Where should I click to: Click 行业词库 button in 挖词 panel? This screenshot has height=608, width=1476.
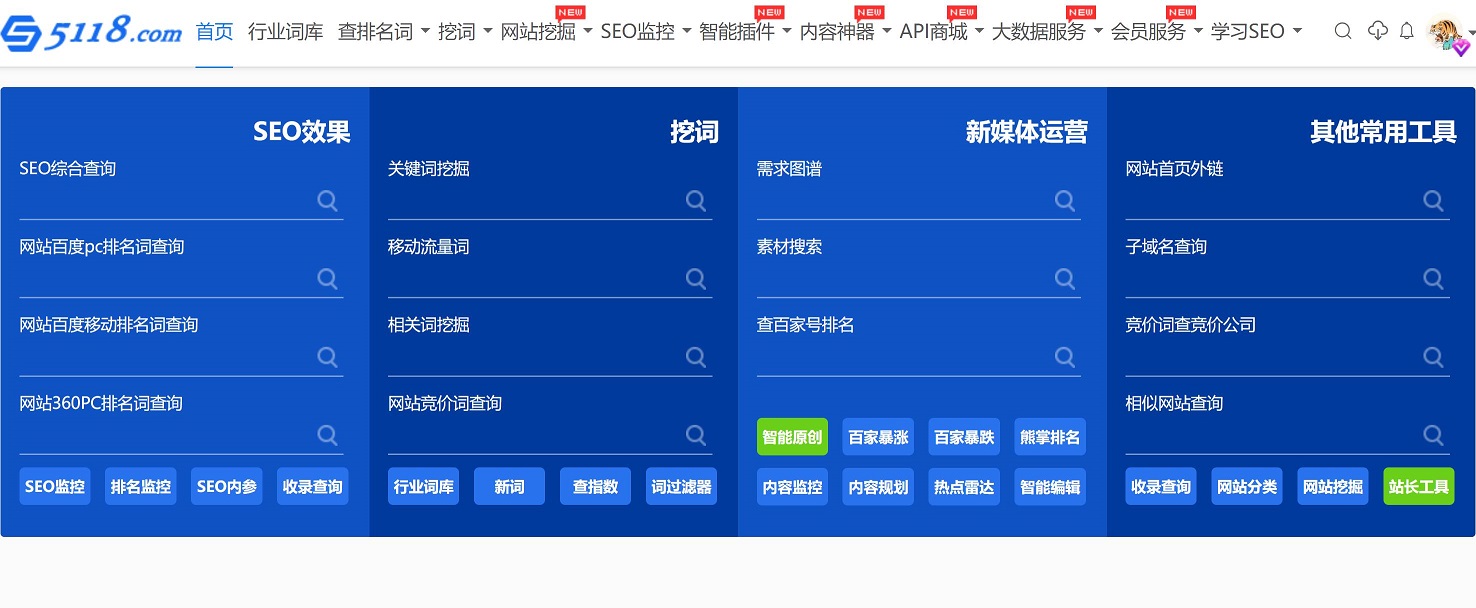(424, 487)
